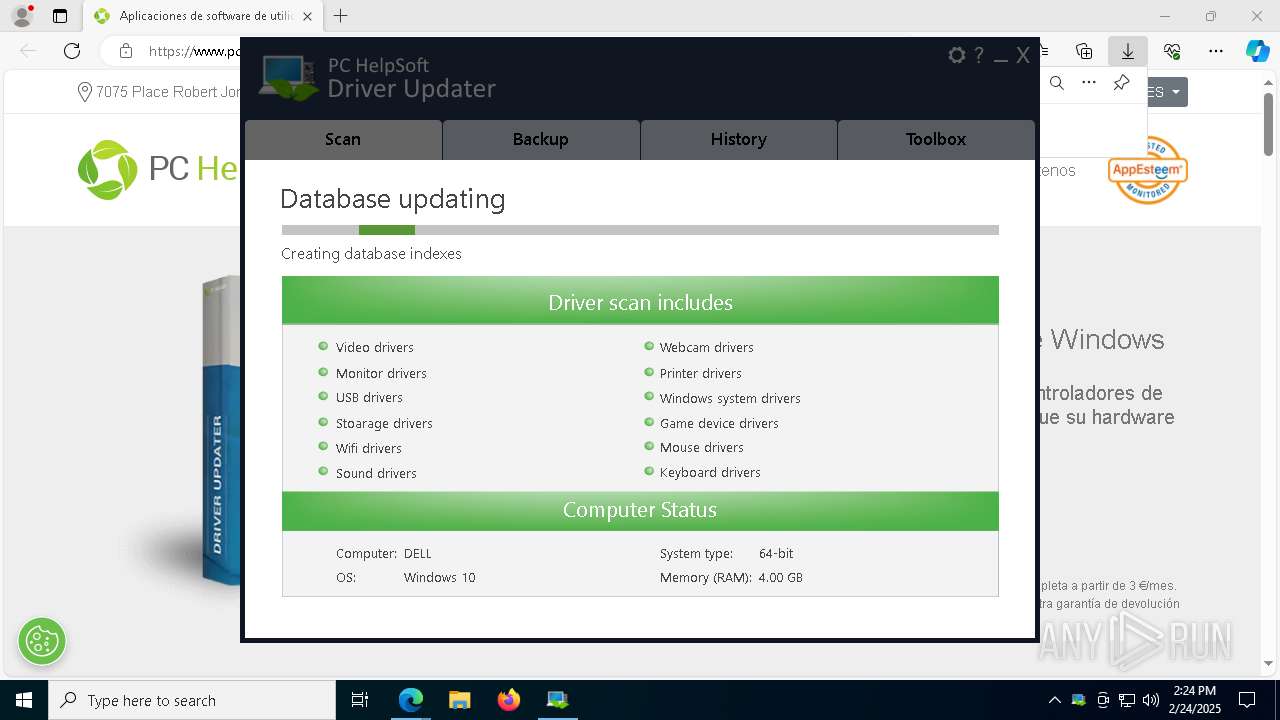Open more options in downloads flyout
The width and height of the screenshot is (1280, 720).
pyautogui.click(x=1089, y=83)
